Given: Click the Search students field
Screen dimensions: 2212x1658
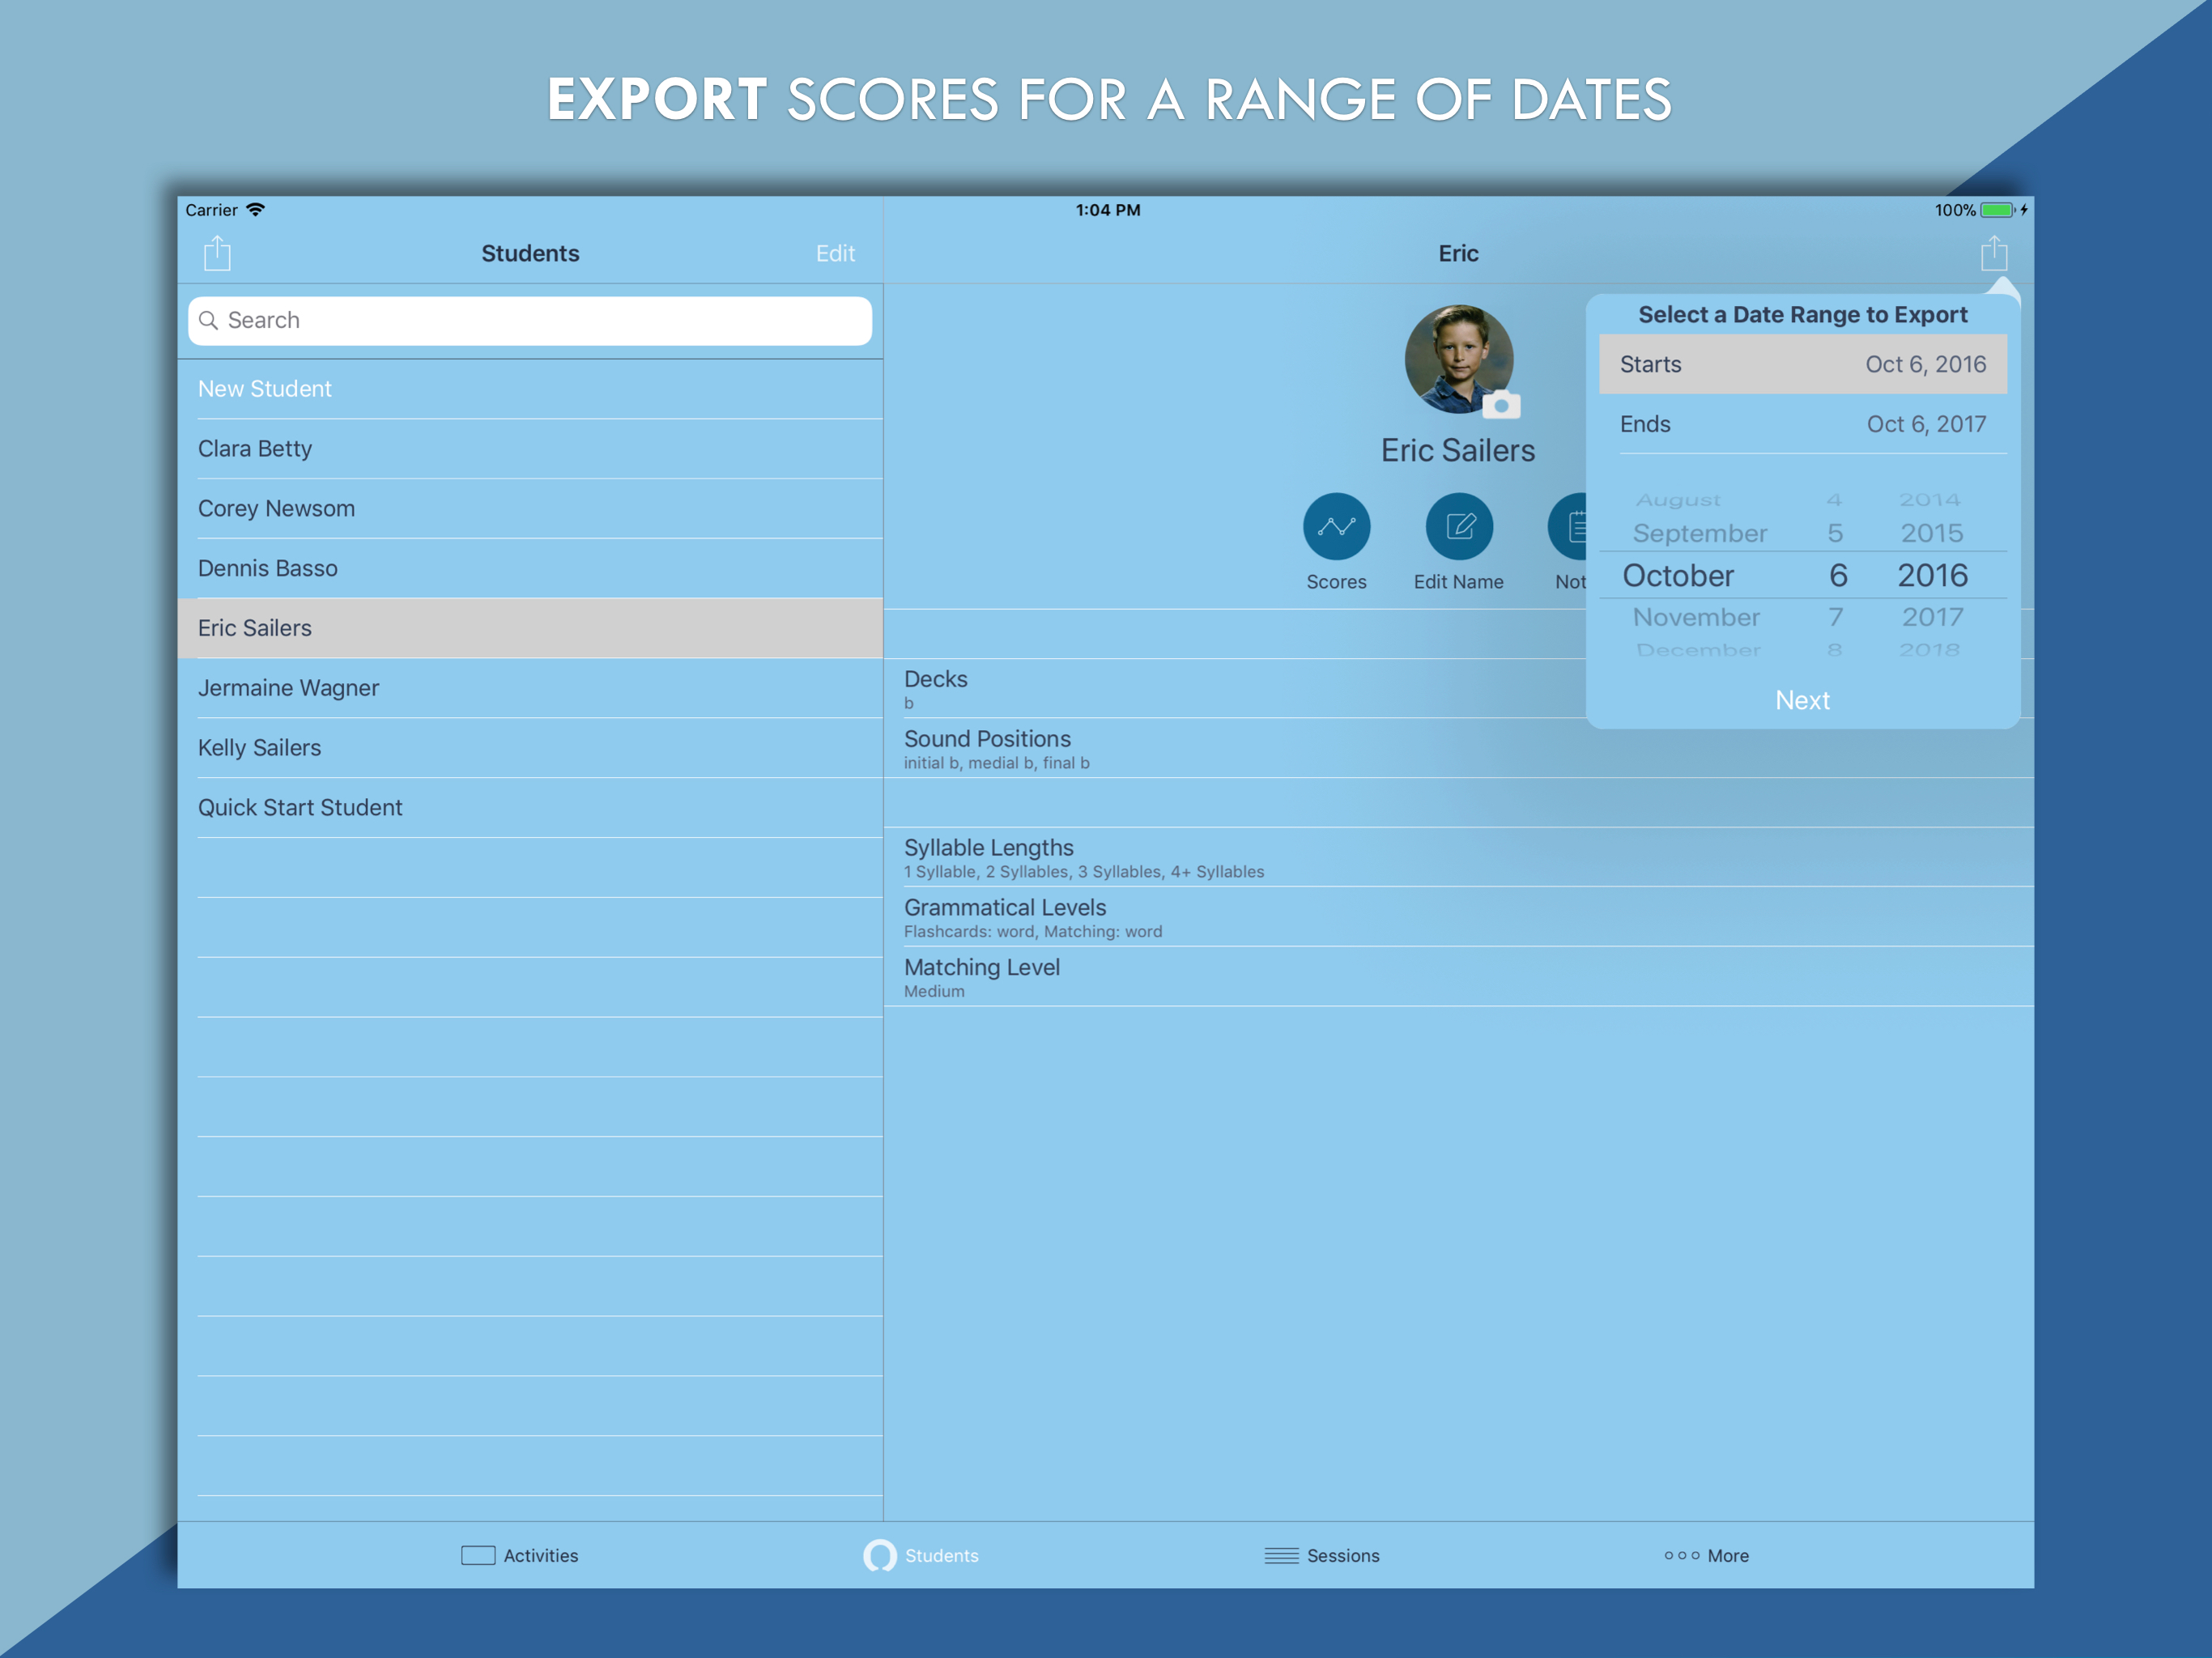Looking at the screenshot, I should click(x=530, y=320).
